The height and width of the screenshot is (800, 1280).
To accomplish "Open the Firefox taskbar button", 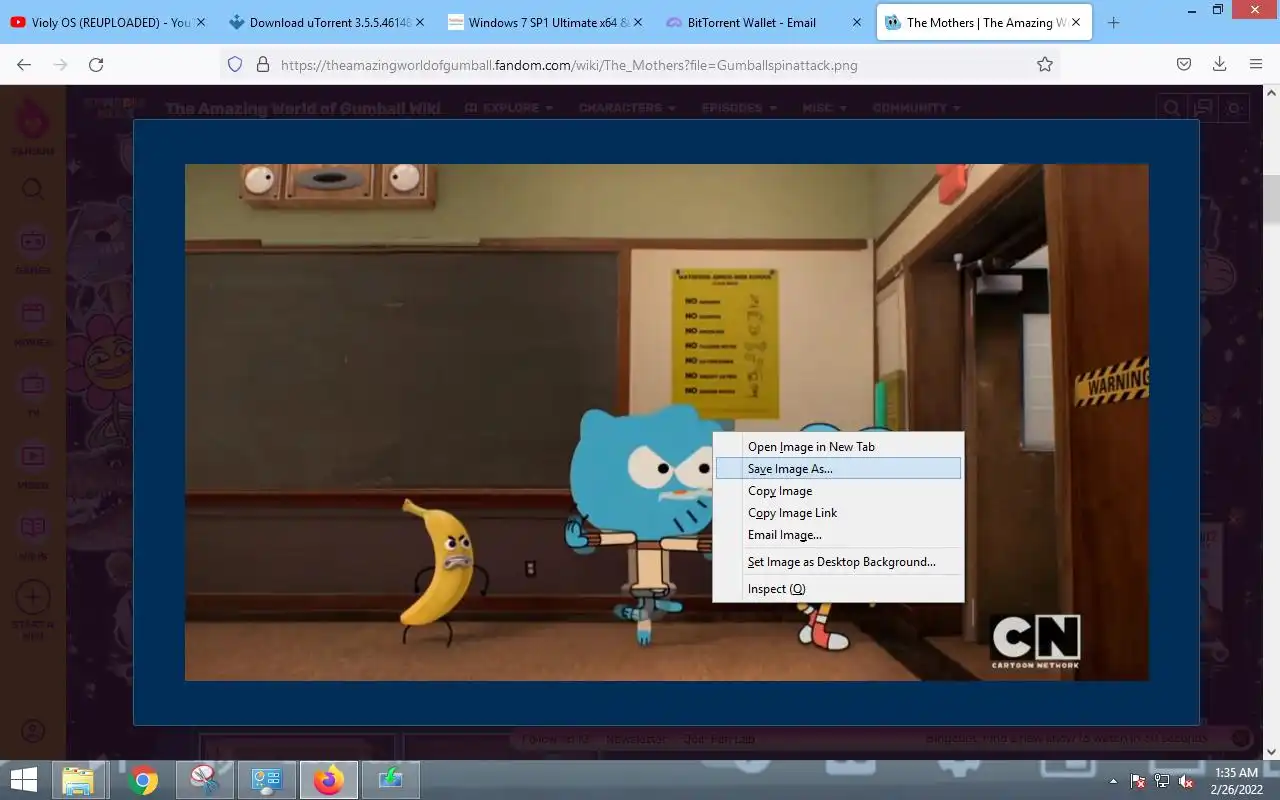I will (328, 780).
